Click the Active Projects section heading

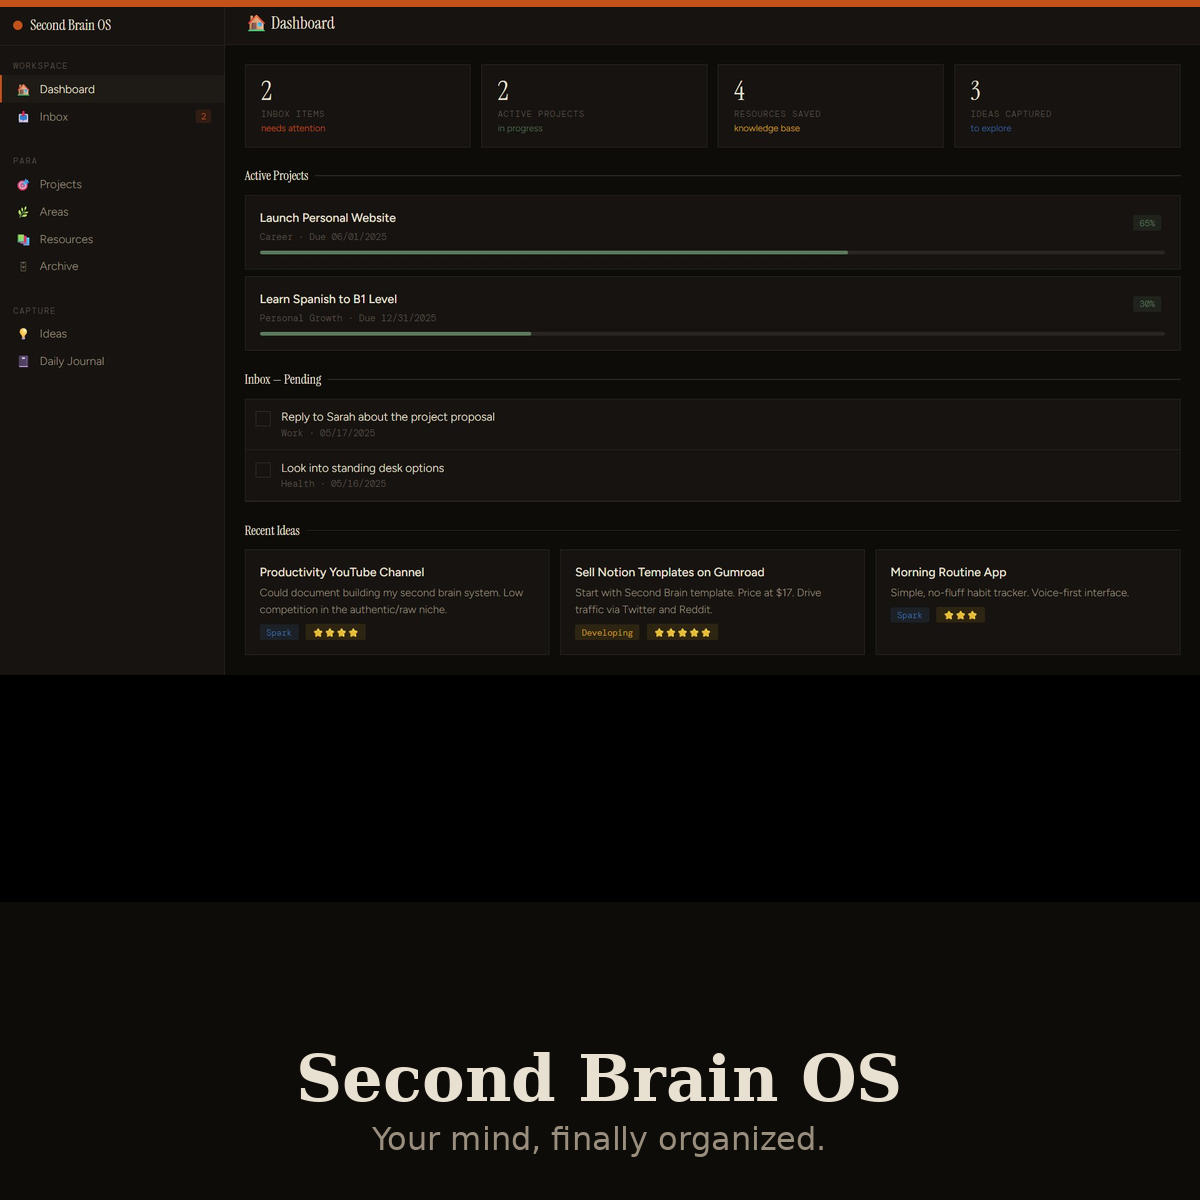click(276, 176)
